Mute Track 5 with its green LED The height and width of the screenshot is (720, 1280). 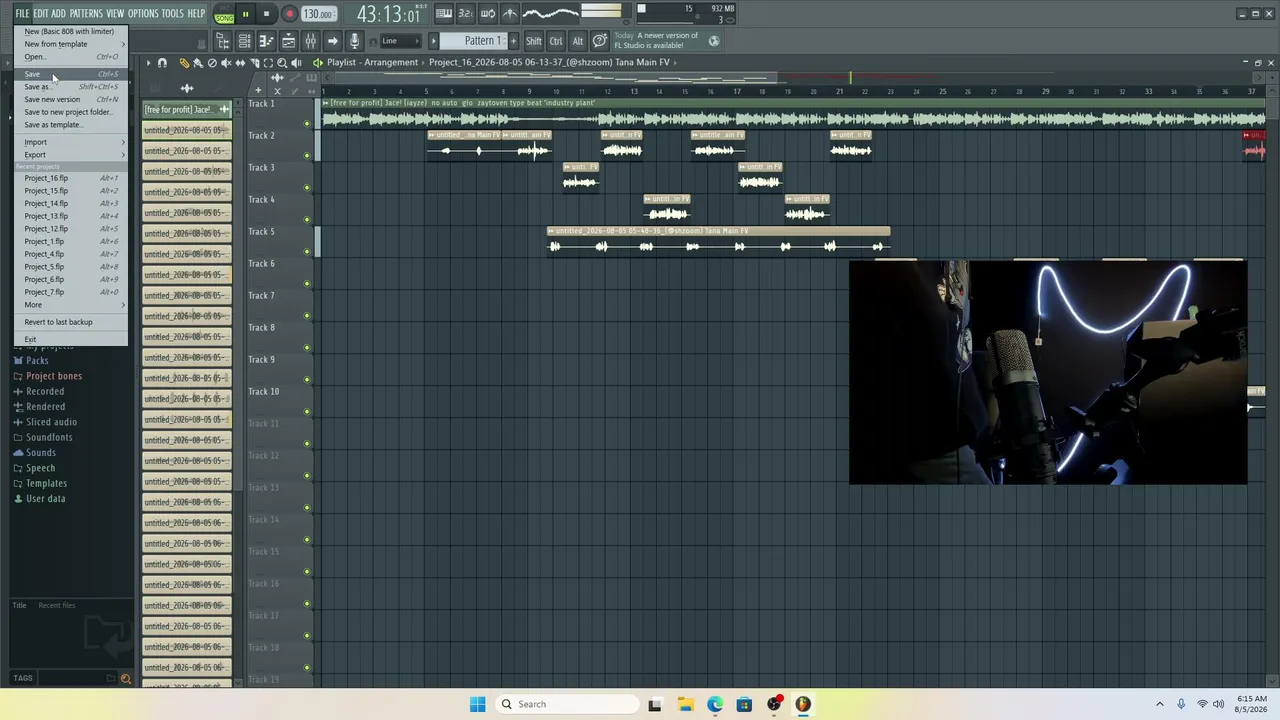click(x=307, y=252)
